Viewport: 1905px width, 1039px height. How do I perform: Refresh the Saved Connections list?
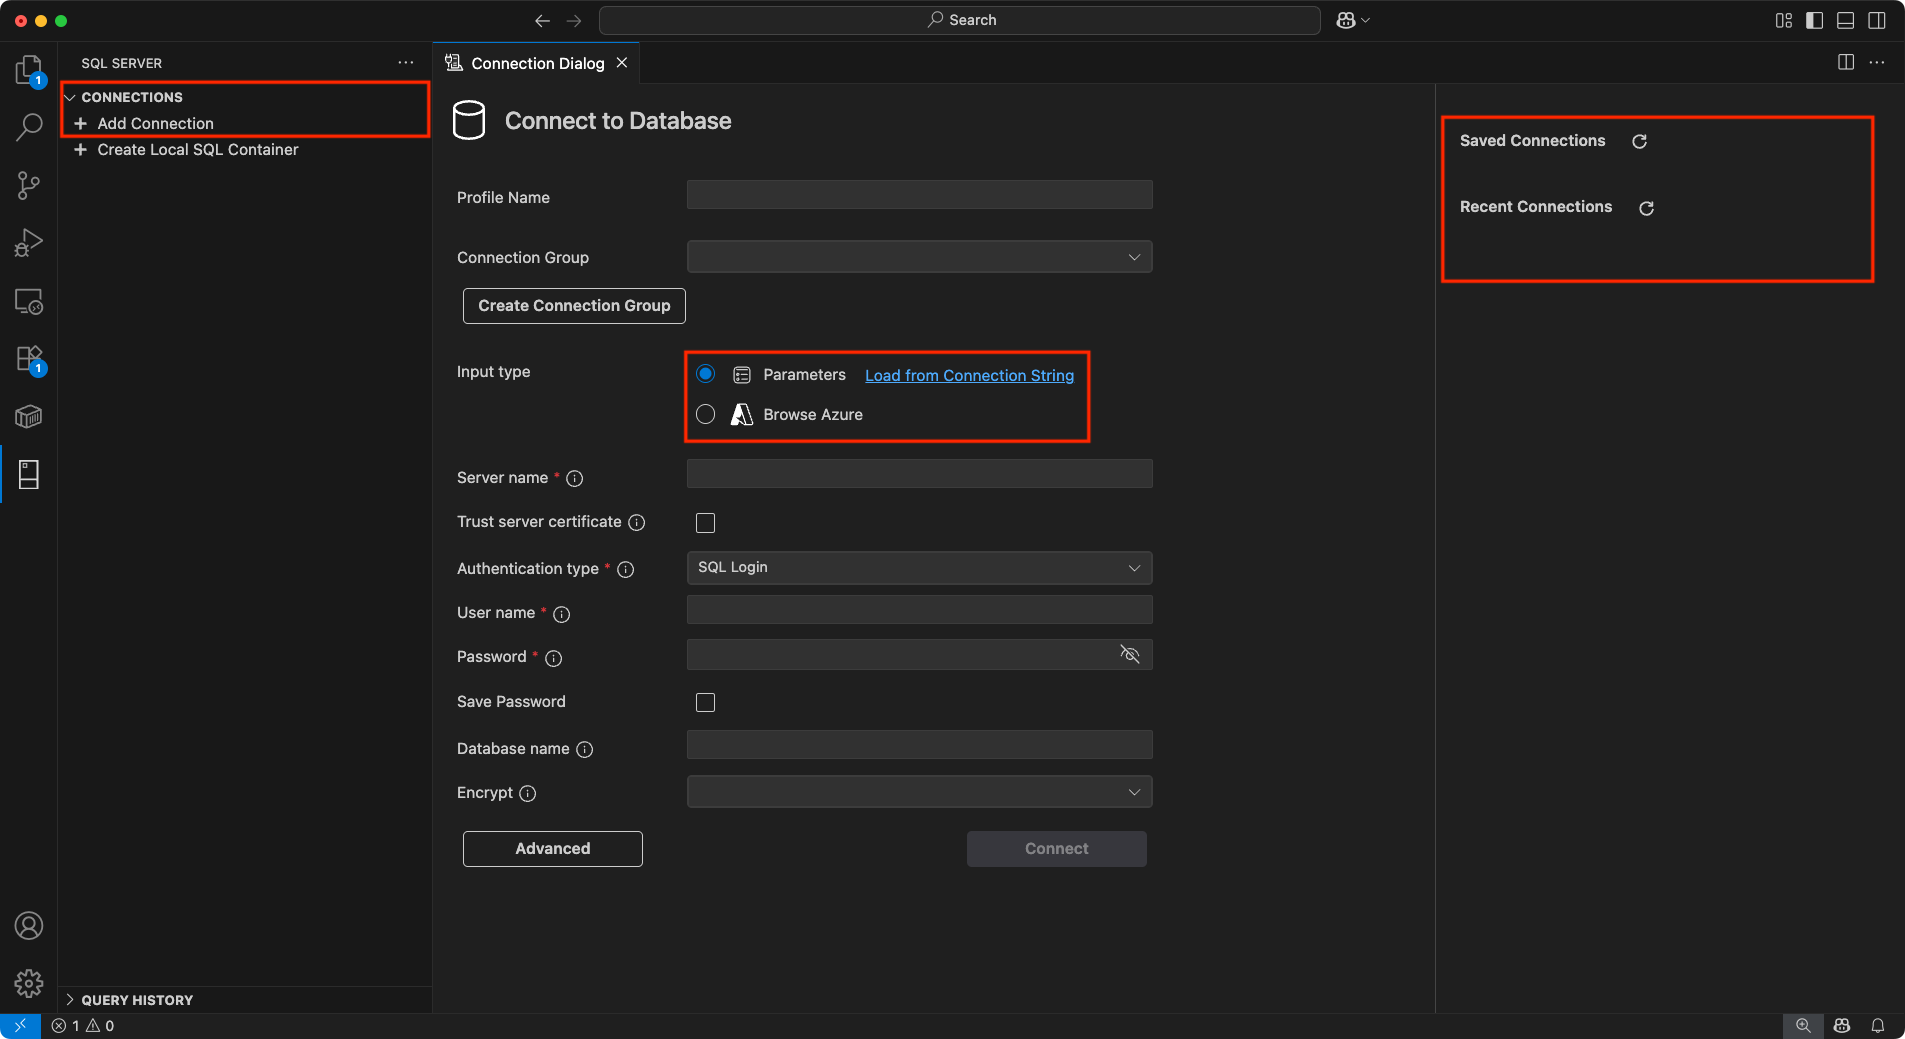(x=1639, y=142)
